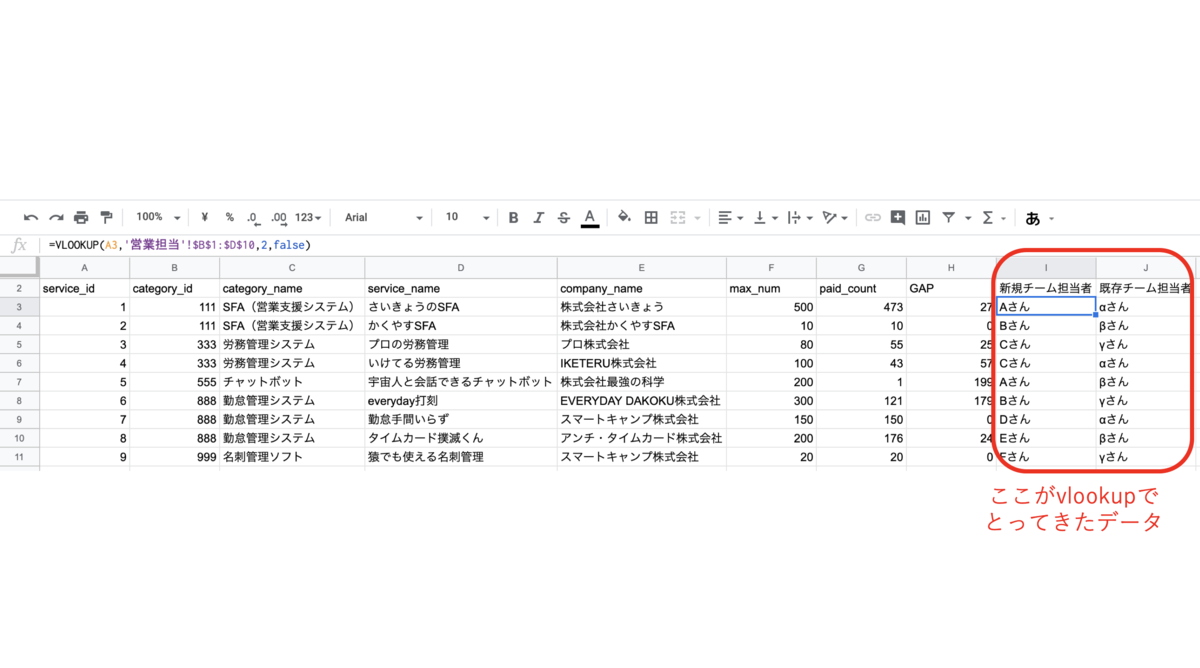Image resolution: width=1200 pixels, height=668 pixels.
Task: Open the Functions (Σ) tool
Action: coord(988,217)
